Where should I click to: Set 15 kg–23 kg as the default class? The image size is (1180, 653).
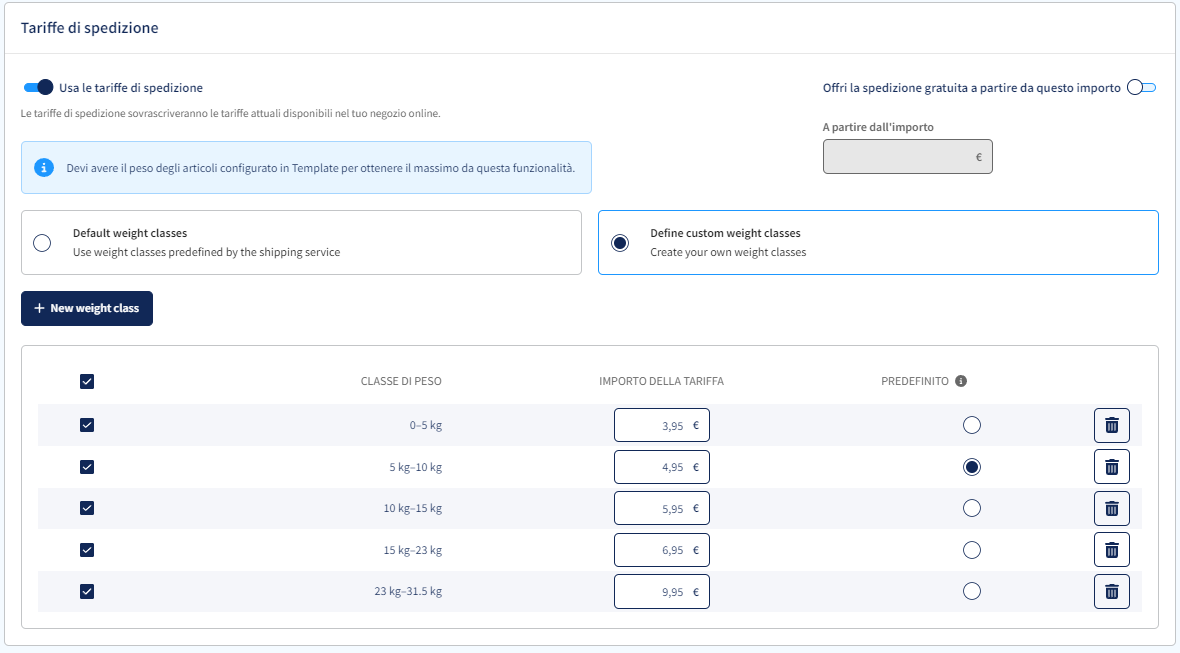pyautogui.click(x=972, y=550)
